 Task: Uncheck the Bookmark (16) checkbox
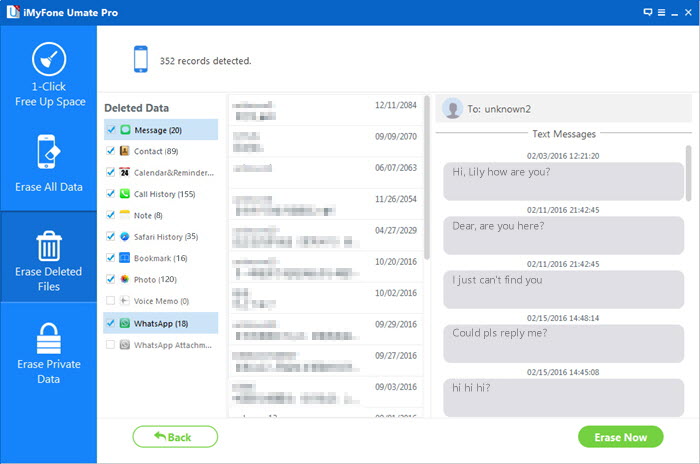coord(110,258)
